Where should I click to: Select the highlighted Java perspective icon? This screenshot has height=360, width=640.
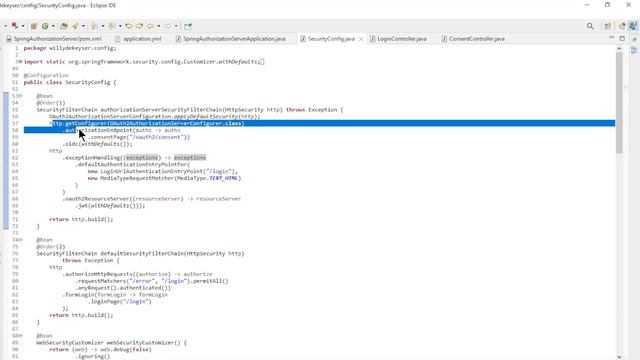point(633,26)
